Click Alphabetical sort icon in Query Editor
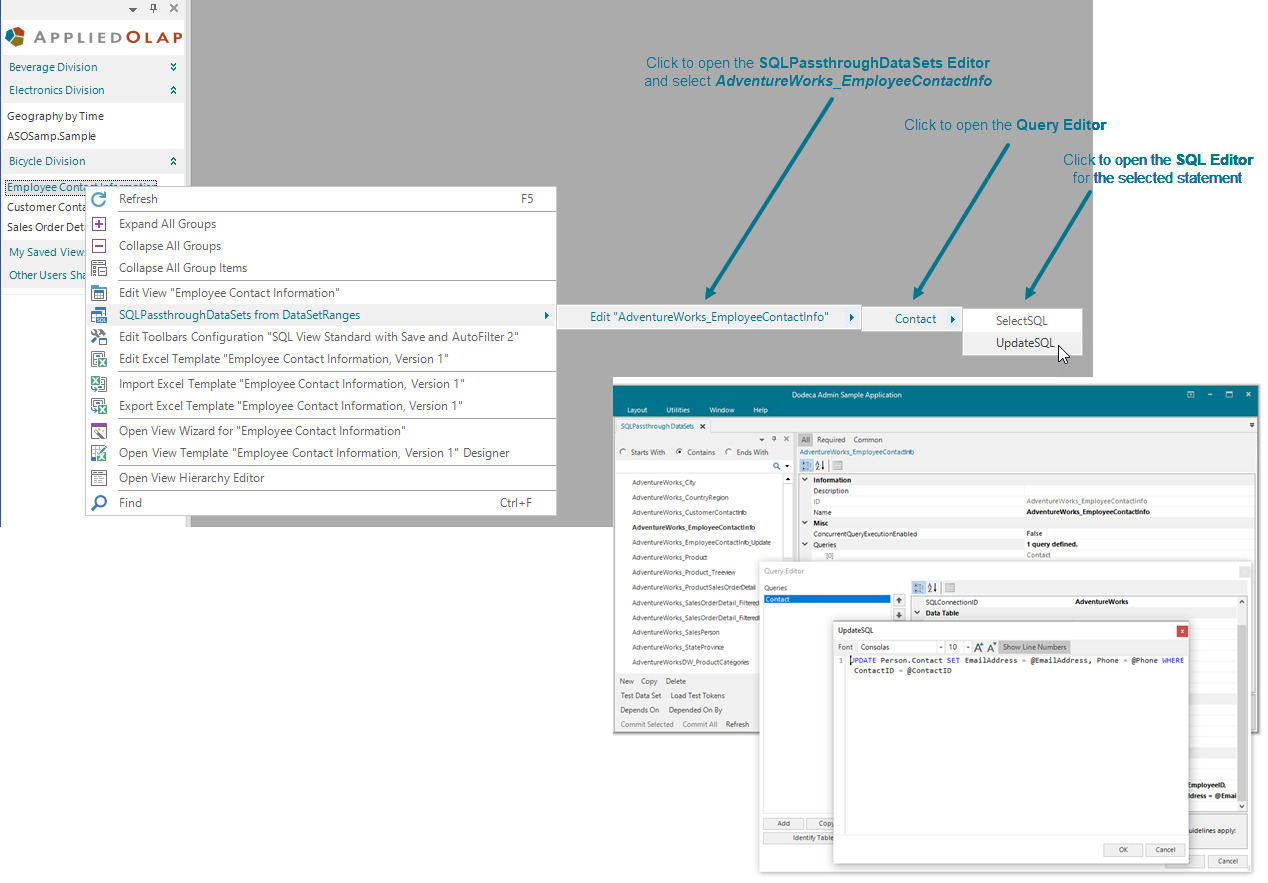The width and height of the screenshot is (1268, 883). click(x=932, y=587)
